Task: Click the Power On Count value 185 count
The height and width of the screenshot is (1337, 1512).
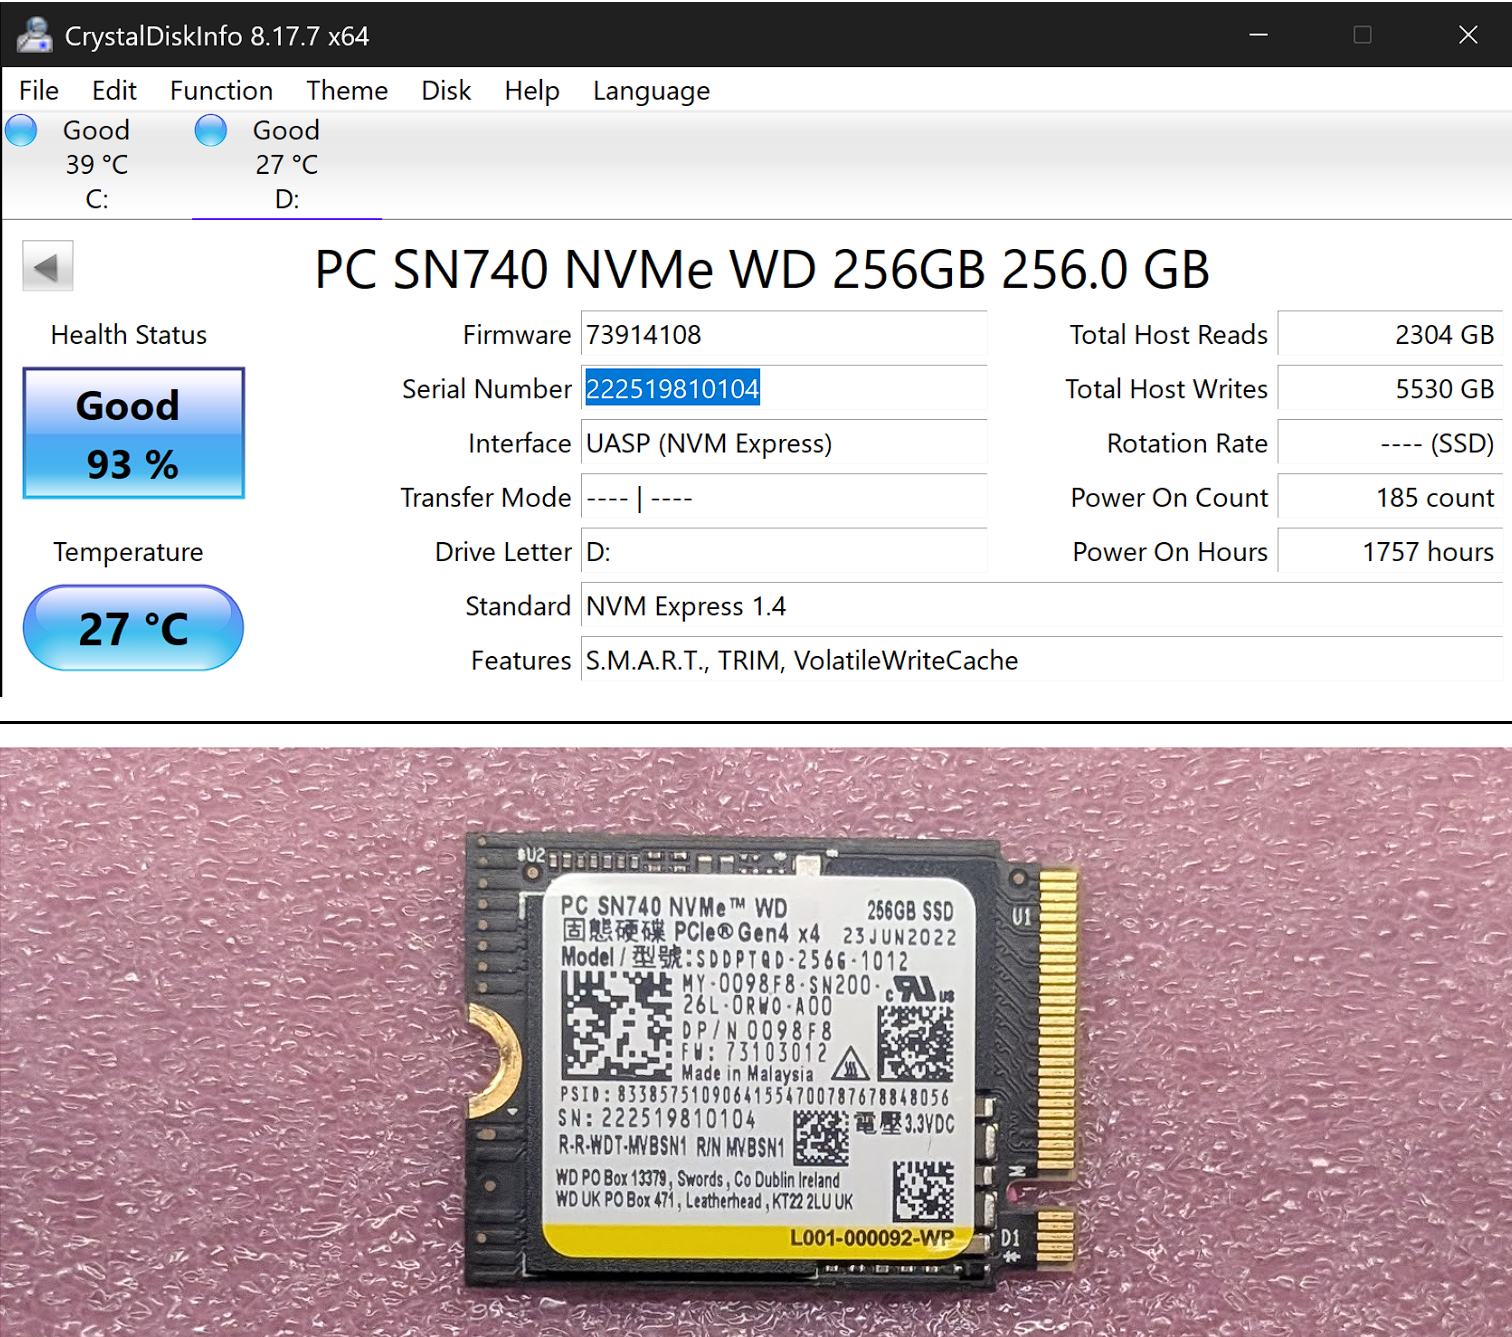Action: 1390,498
